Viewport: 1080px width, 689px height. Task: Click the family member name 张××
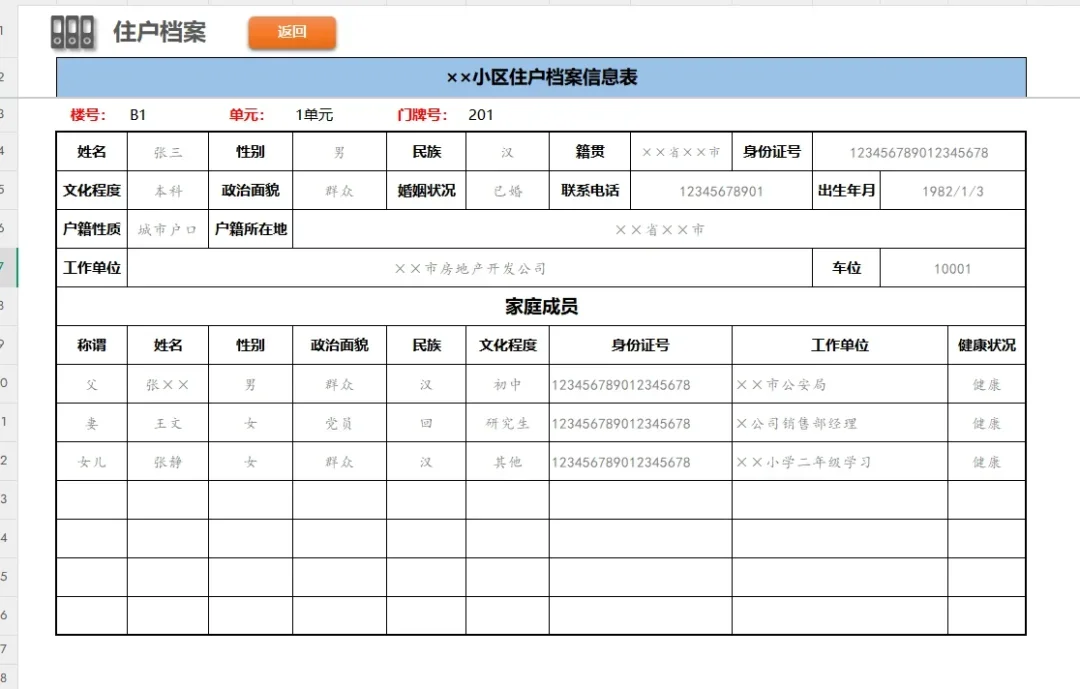168,384
